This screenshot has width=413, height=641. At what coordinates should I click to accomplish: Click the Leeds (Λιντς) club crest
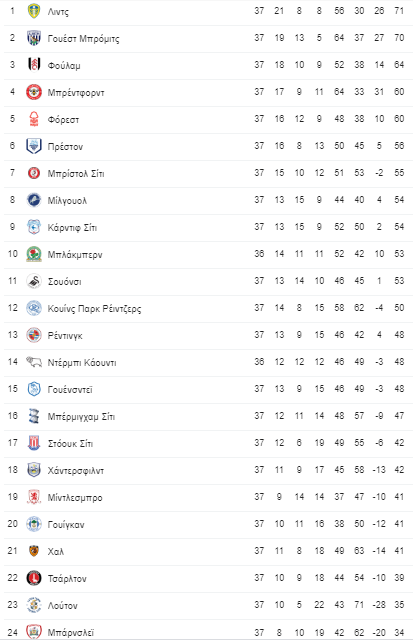click(34, 11)
